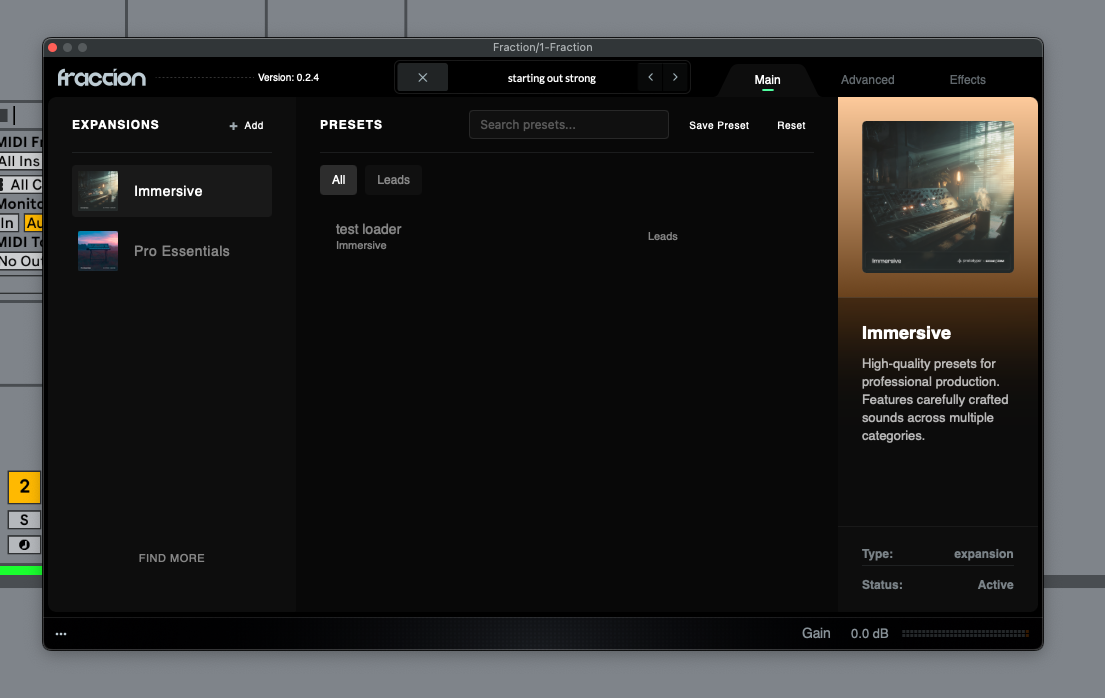Open the No Output dropdown in Ableton
The height and width of the screenshot is (698, 1105).
pyautogui.click(x=20, y=261)
